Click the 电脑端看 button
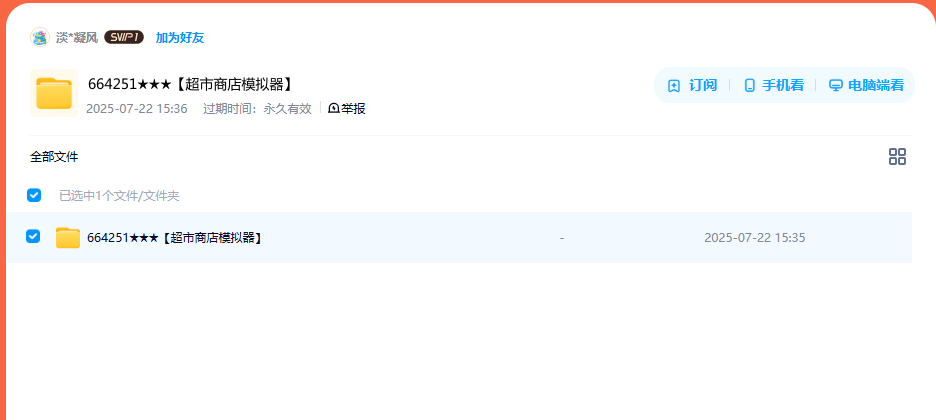Image resolution: width=936 pixels, height=420 pixels. (x=866, y=85)
